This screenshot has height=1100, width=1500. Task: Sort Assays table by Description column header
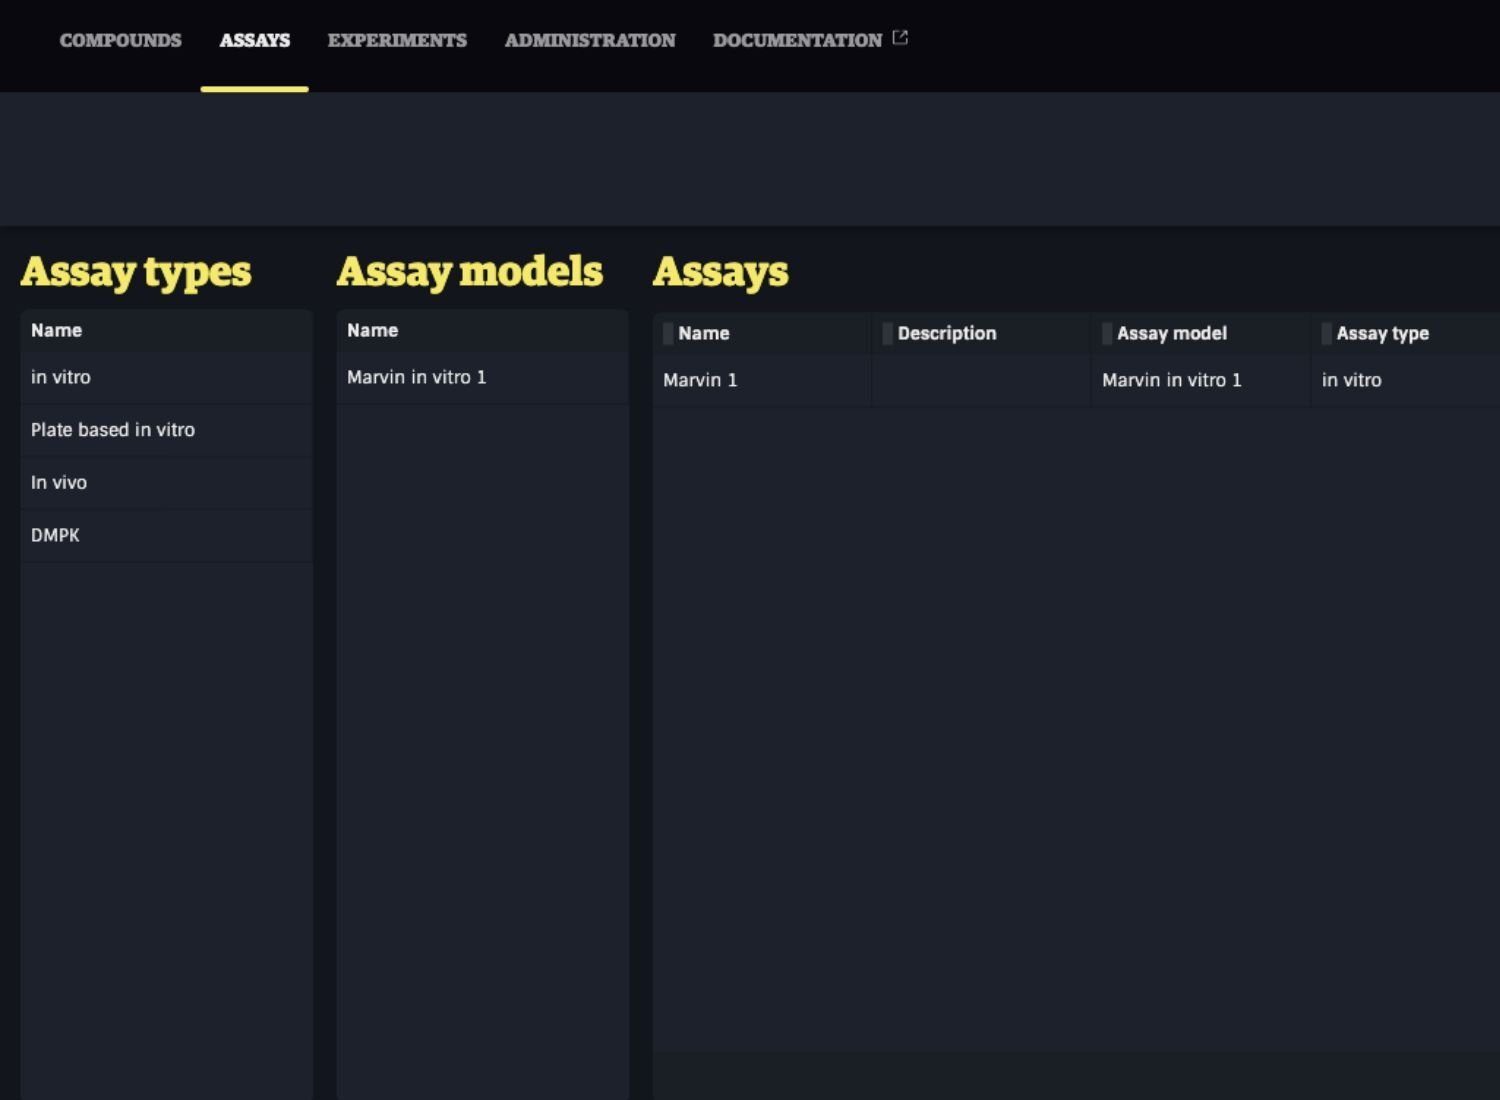(x=946, y=334)
